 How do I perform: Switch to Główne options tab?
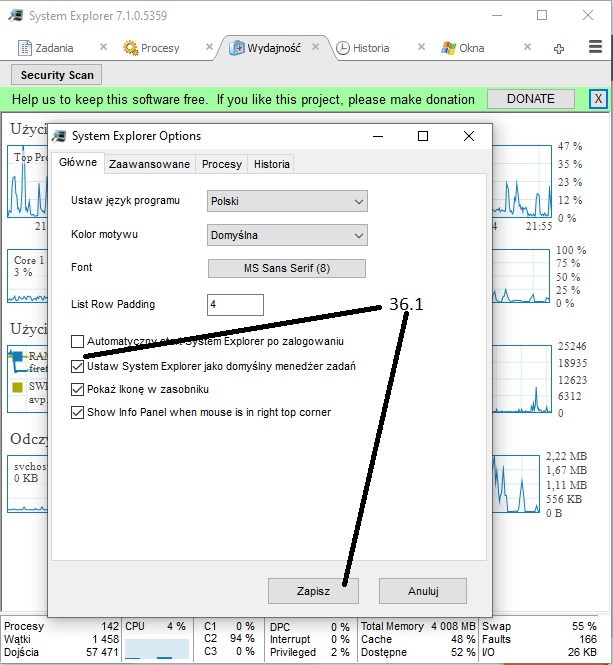(x=78, y=162)
